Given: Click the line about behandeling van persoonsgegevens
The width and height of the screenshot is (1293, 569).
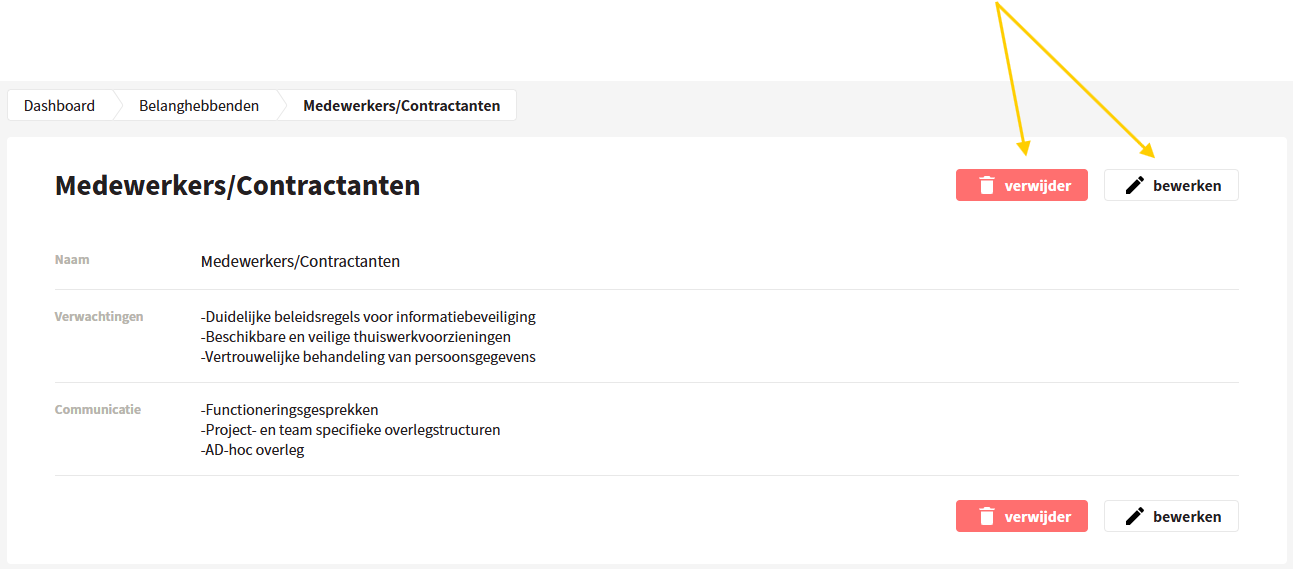Looking at the screenshot, I should click(x=368, y=356).
